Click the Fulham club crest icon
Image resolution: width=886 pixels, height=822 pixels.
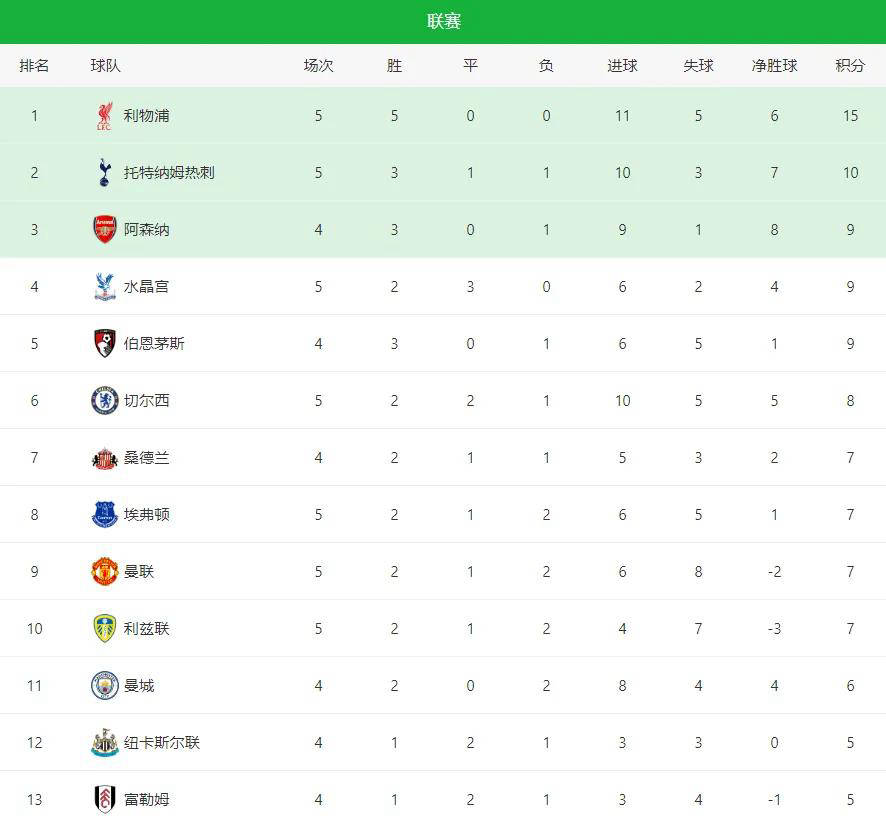click(x=104, y=800)
